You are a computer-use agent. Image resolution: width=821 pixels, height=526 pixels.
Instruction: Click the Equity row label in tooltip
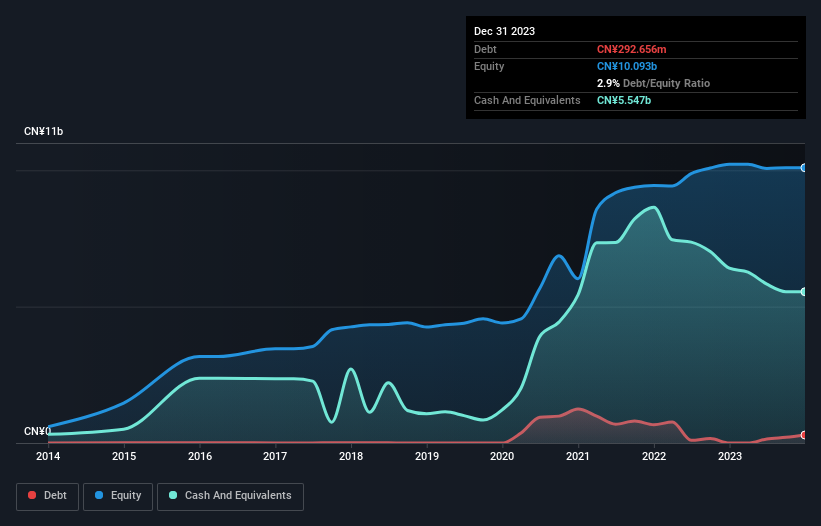(x=489, y=66)
